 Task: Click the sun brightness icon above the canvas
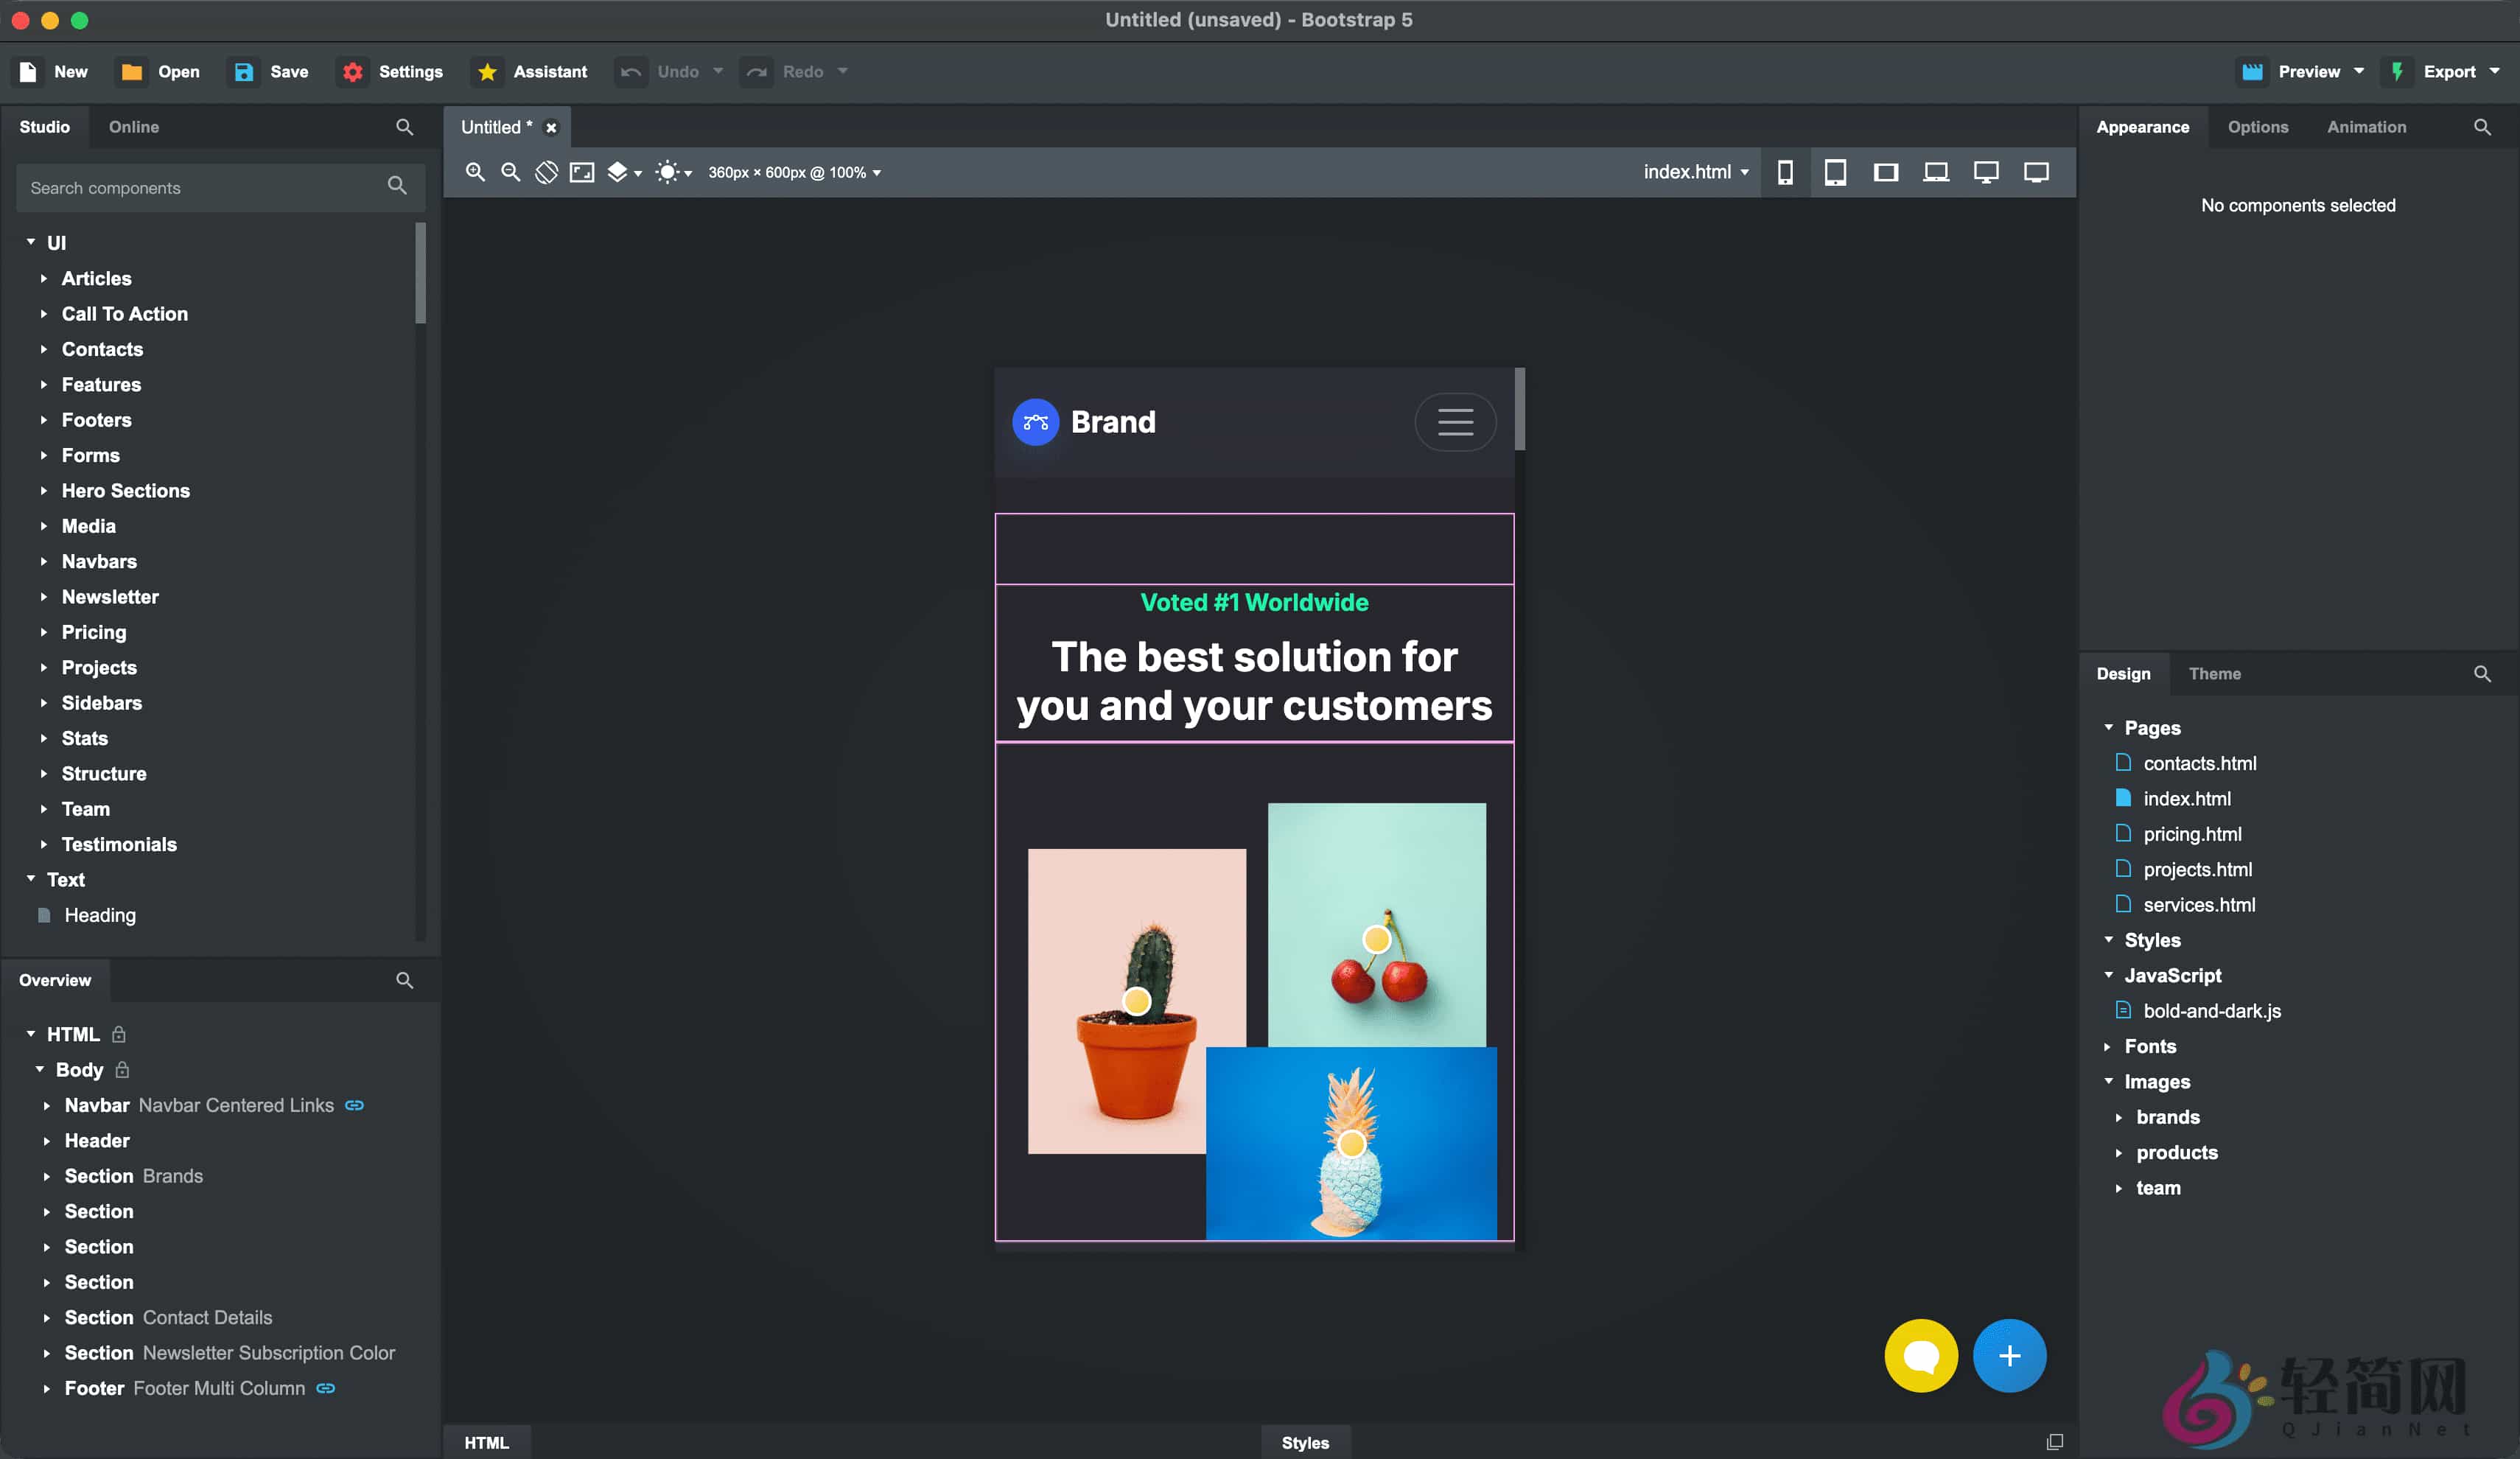pos(668,172)
